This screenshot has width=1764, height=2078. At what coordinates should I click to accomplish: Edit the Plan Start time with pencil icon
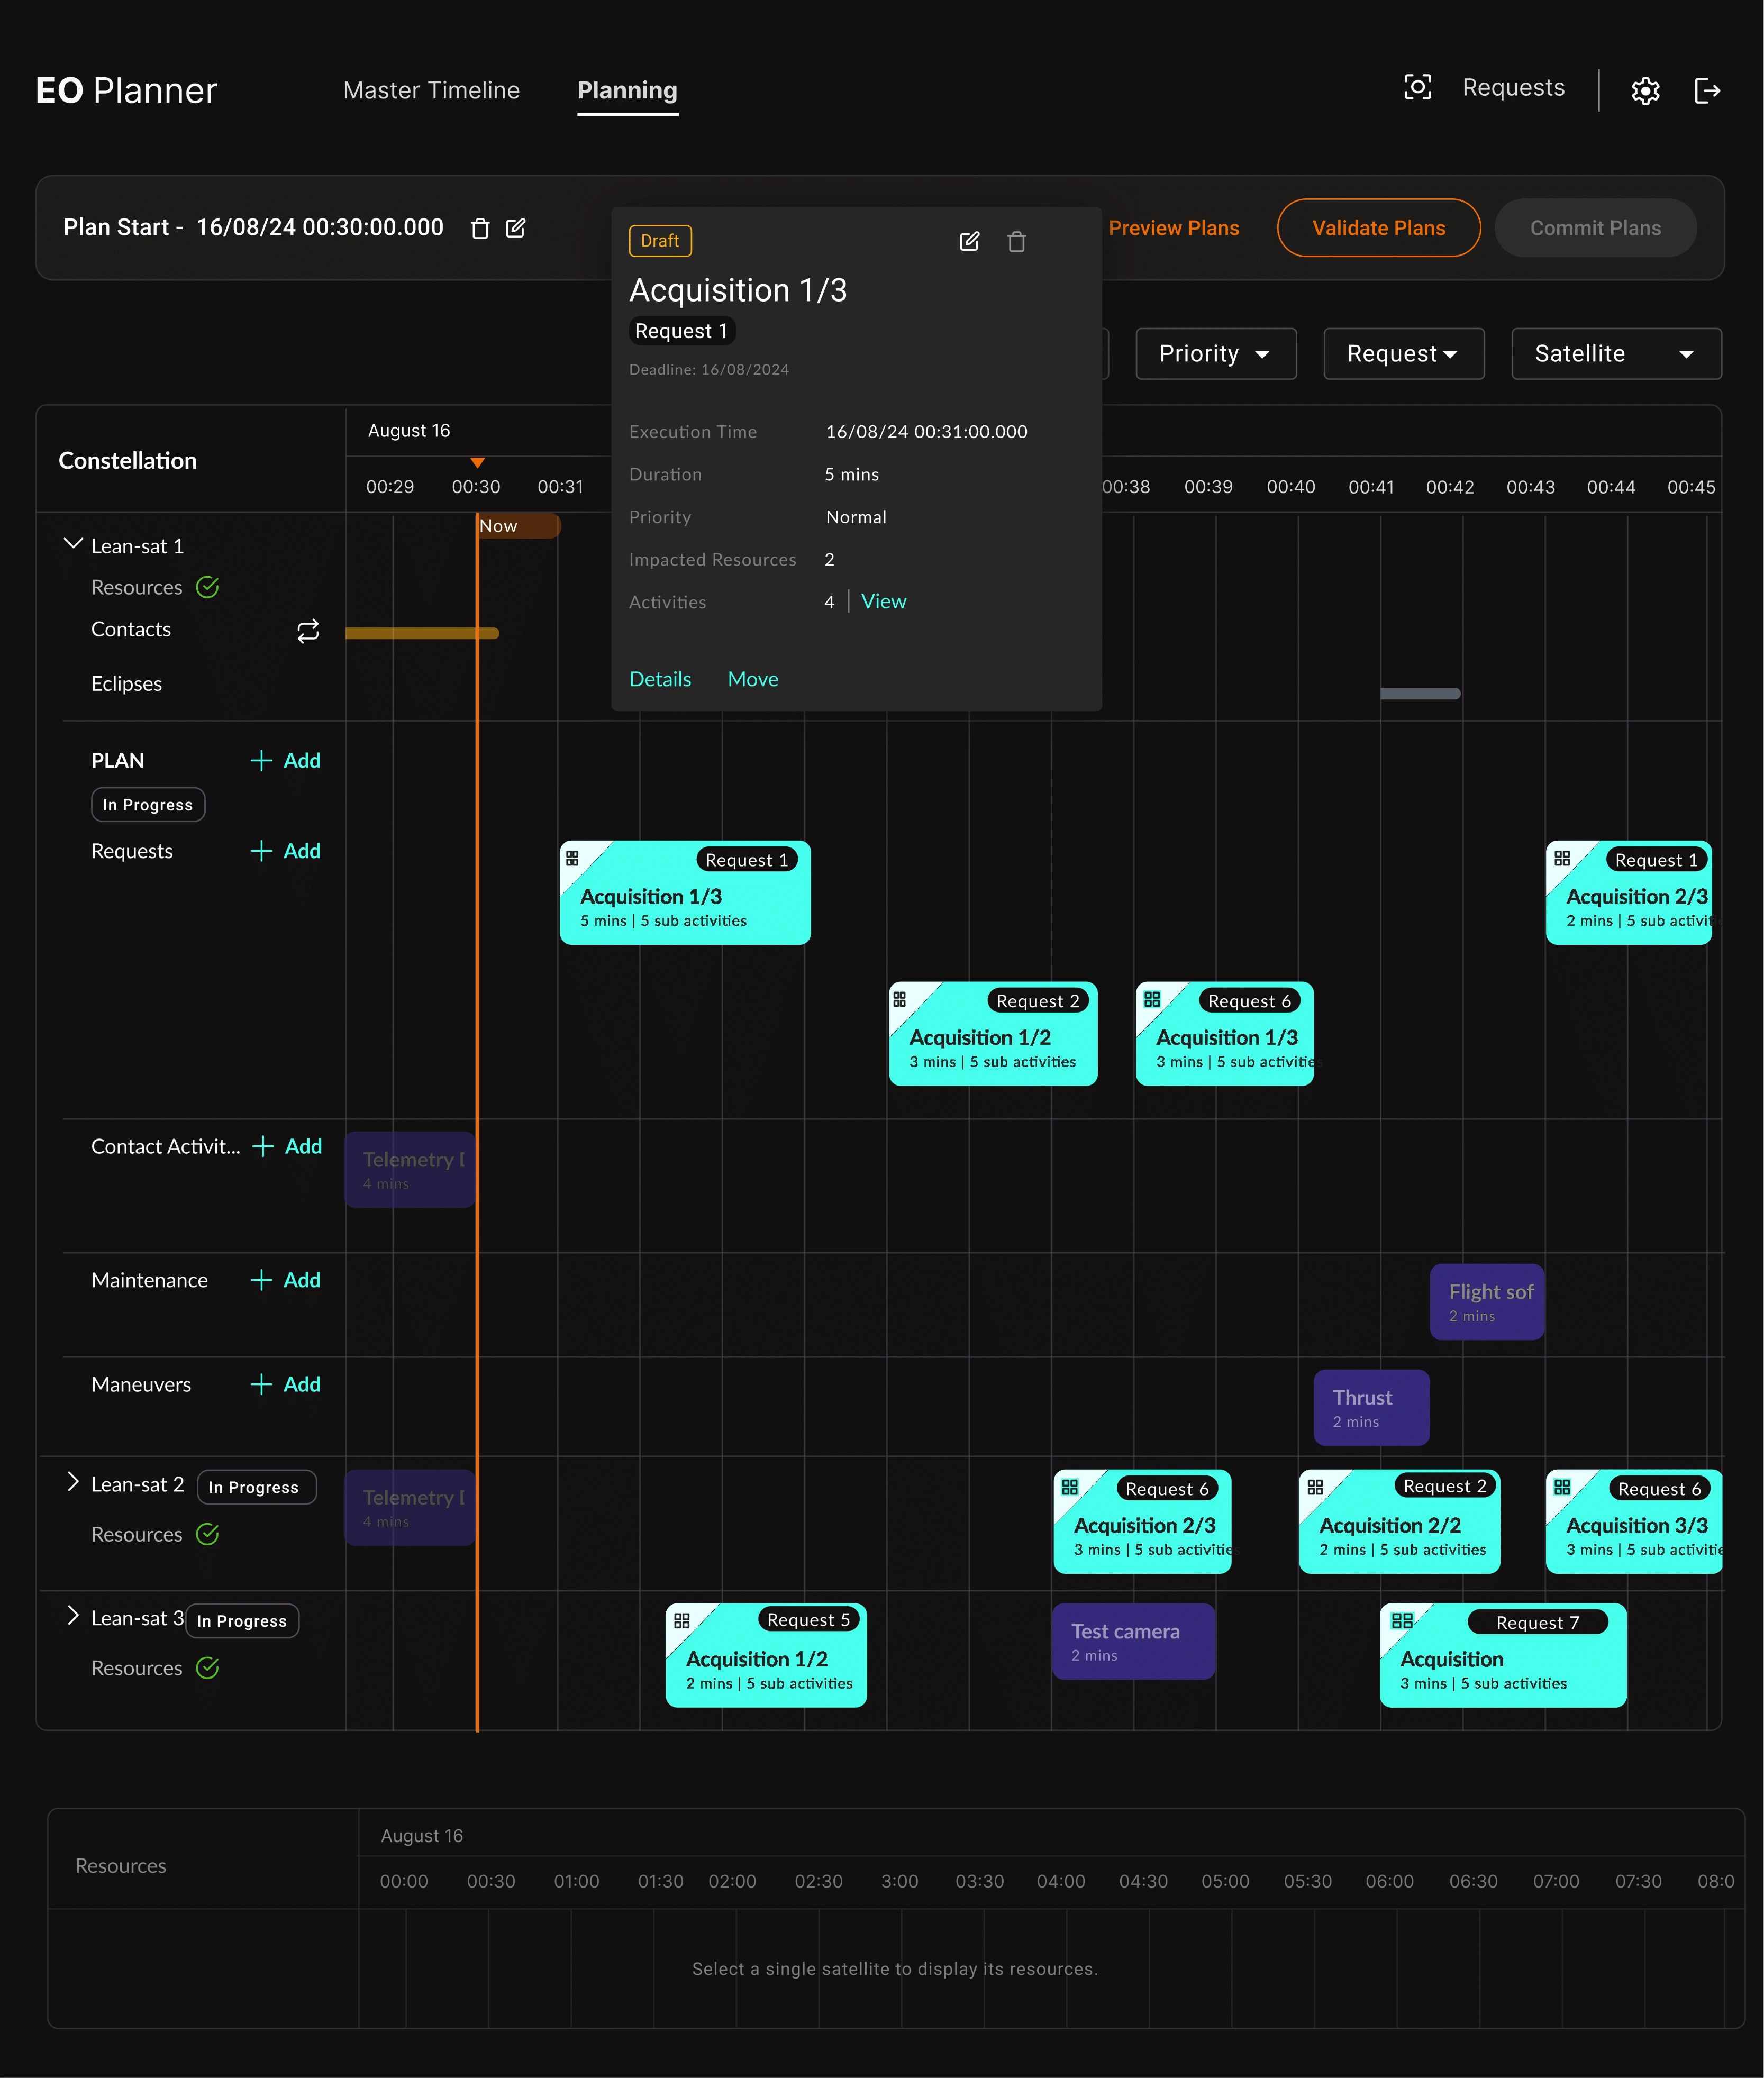pyautogui.click(x=516, y=228)
